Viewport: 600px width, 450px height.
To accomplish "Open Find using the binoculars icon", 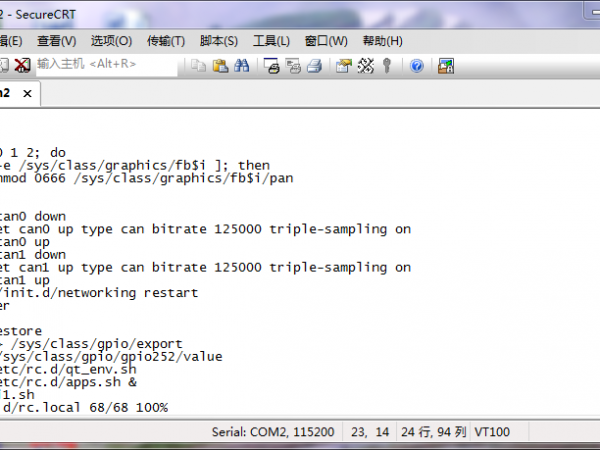I will 241,65.
